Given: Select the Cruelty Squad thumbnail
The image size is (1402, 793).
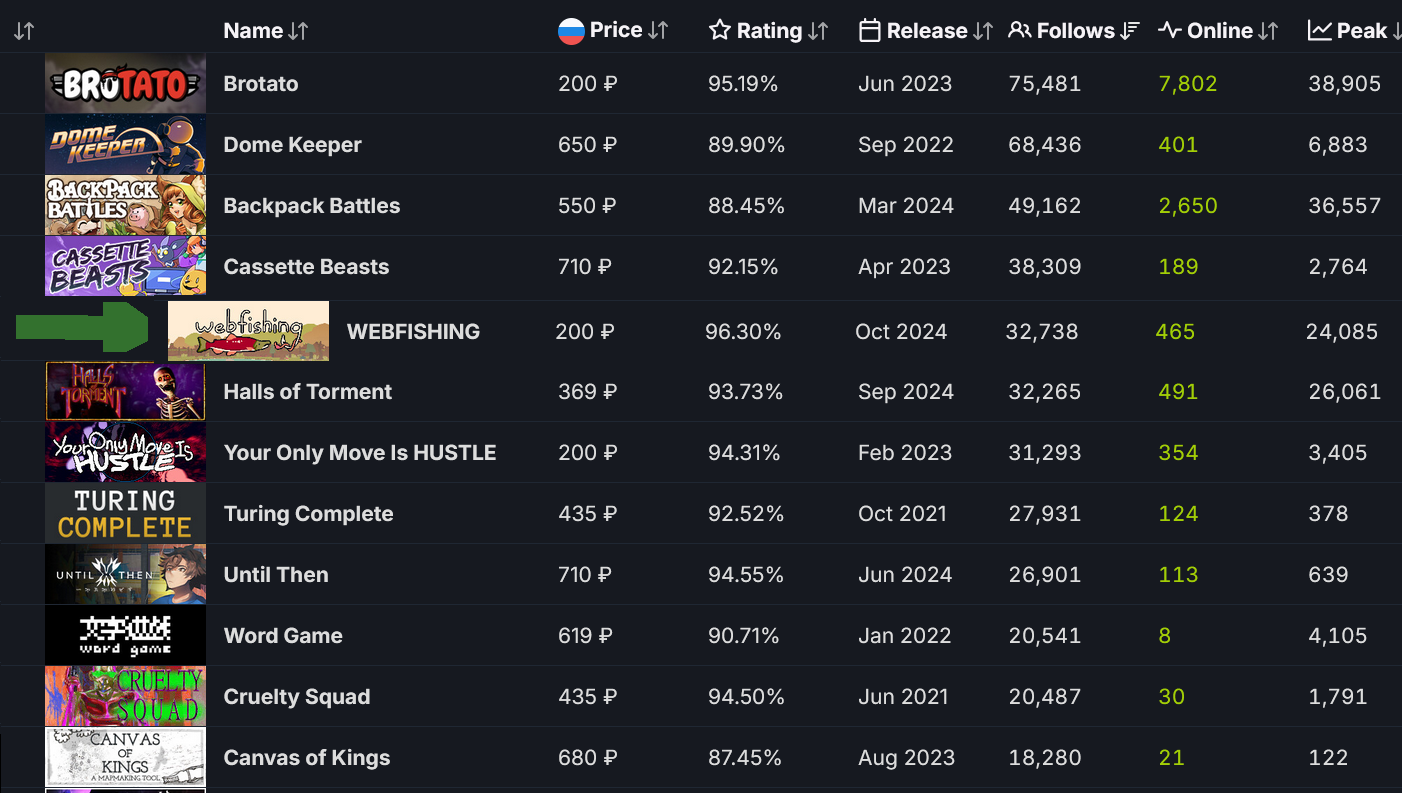Looking at the screenshot, I should click(125, 696).
